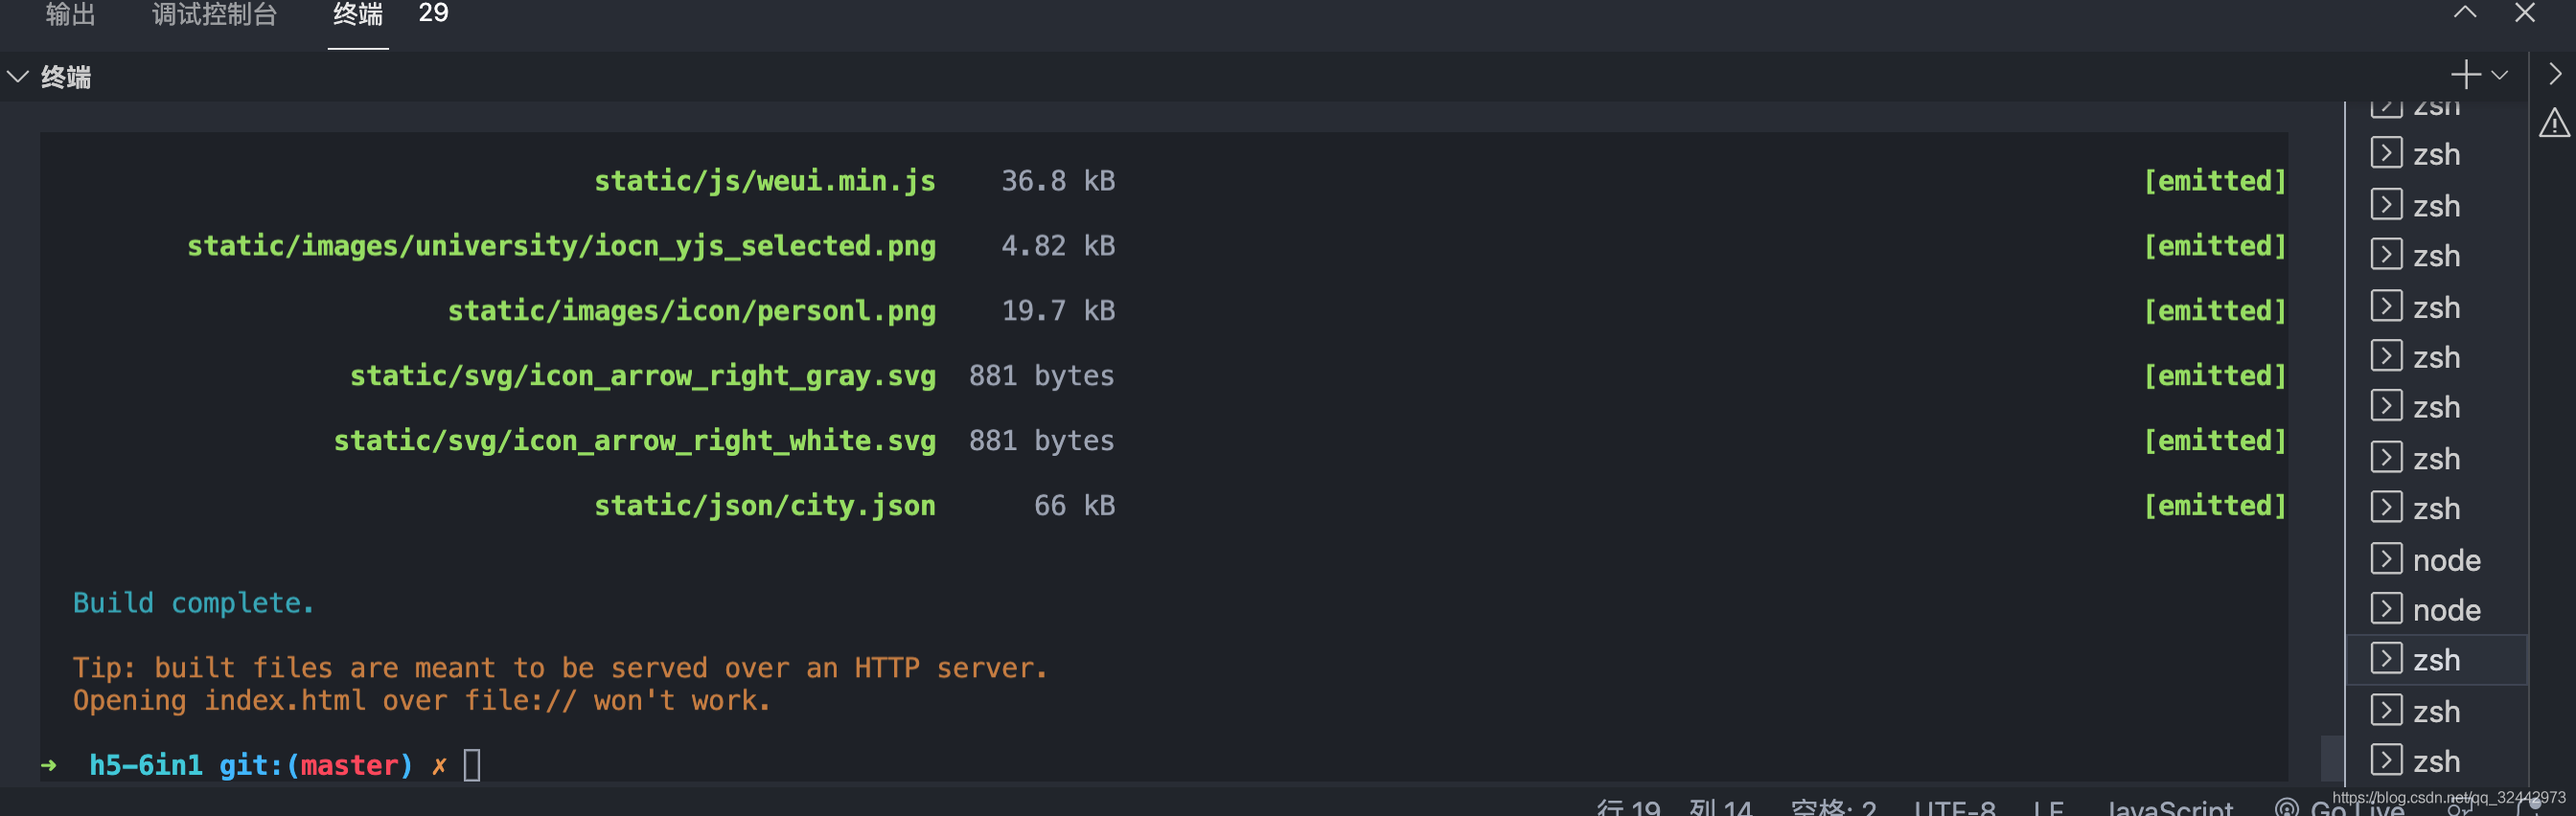Switch to the 输出 panel tab
Screen dimensions: 2576x816
(x=70, y=14)
